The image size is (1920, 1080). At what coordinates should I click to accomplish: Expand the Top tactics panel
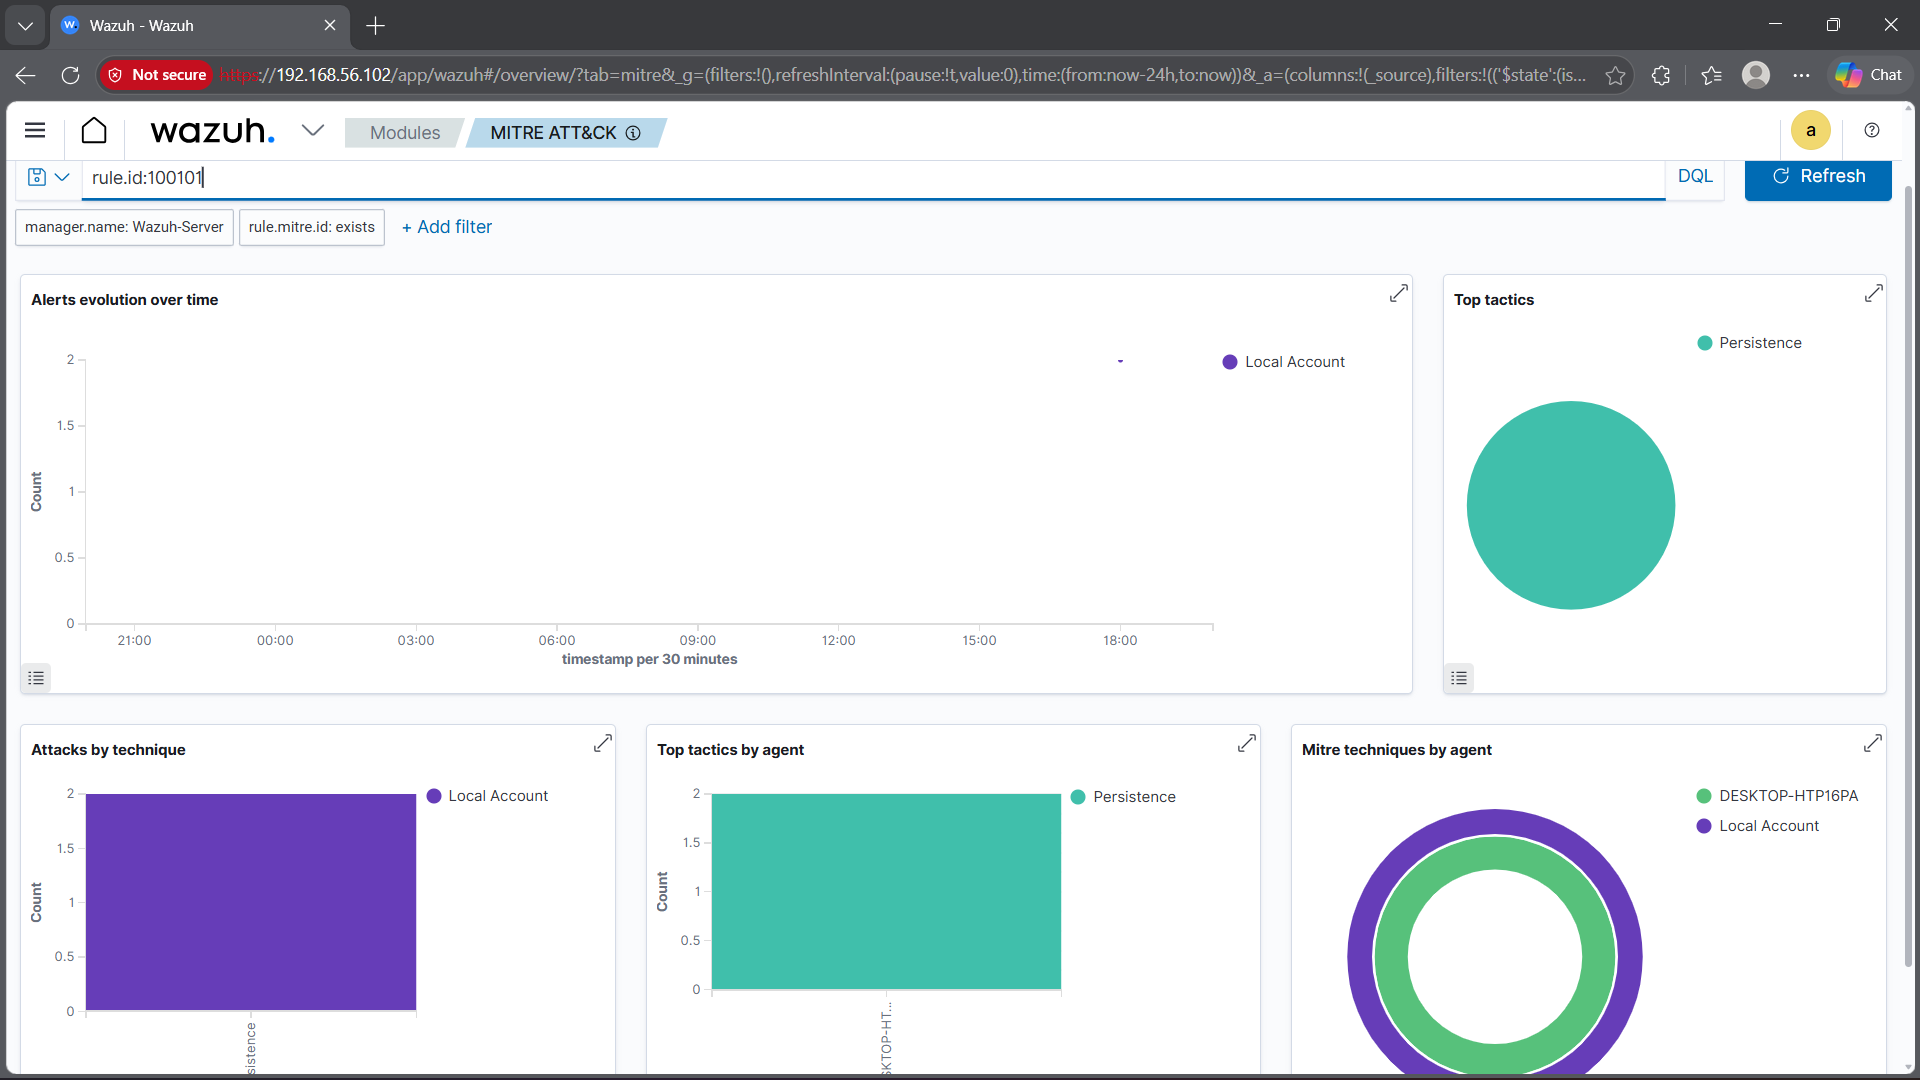point(1873,294)
